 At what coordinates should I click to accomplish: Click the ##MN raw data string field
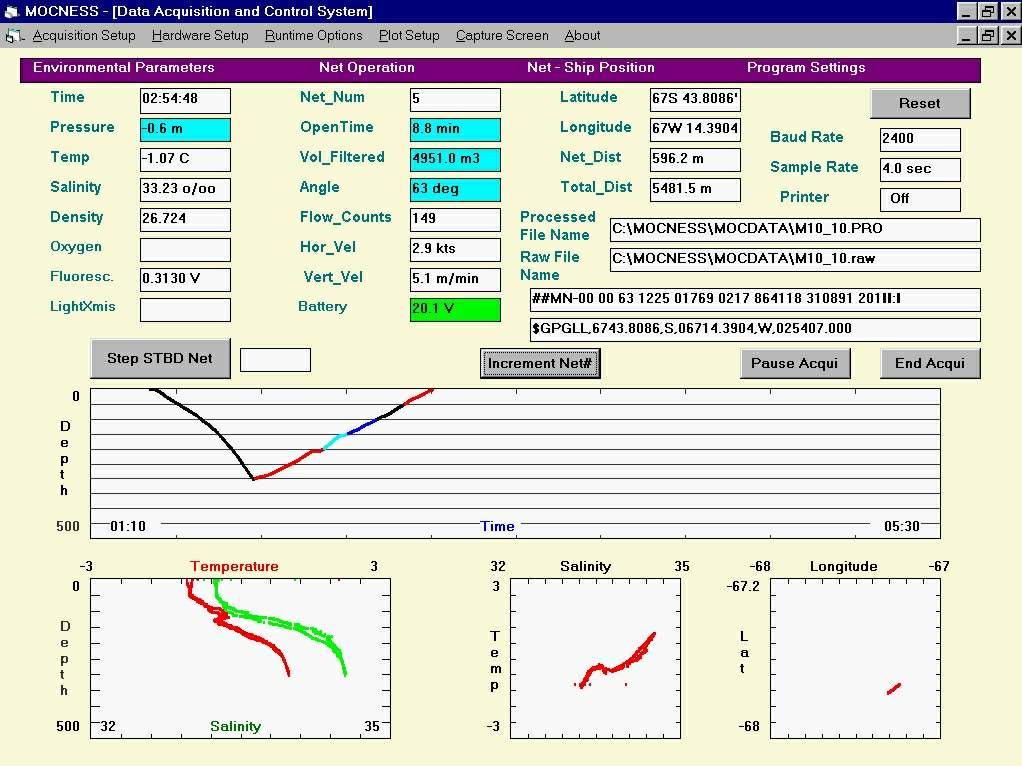[x=755, y=300]
